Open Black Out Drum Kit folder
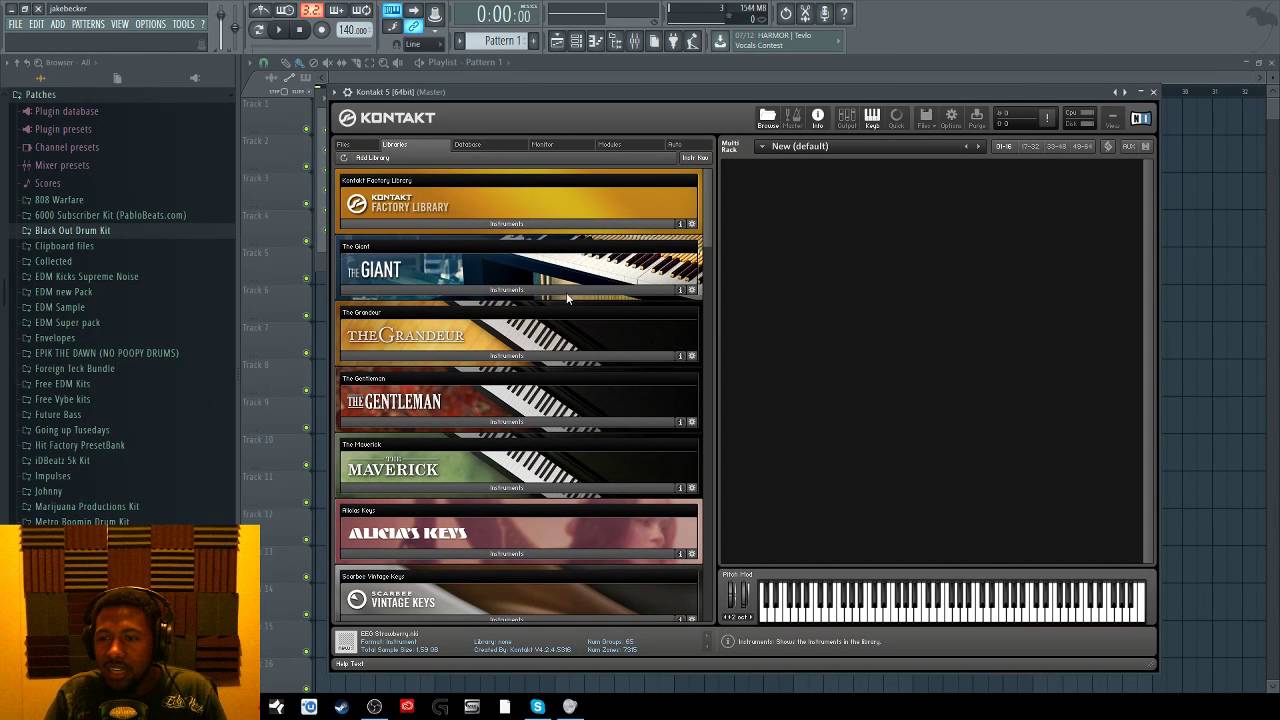Screen dimensions: 1280x720 click(72, 231)
